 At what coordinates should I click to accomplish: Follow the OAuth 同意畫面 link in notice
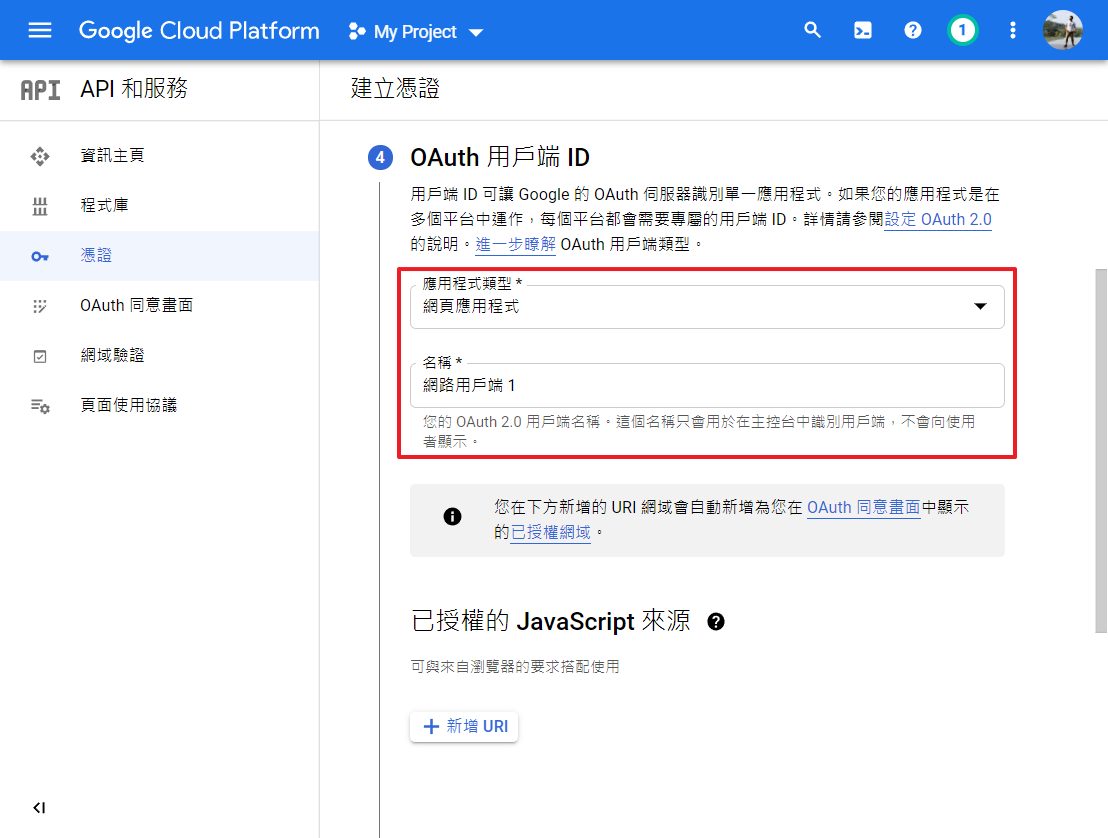864,507
